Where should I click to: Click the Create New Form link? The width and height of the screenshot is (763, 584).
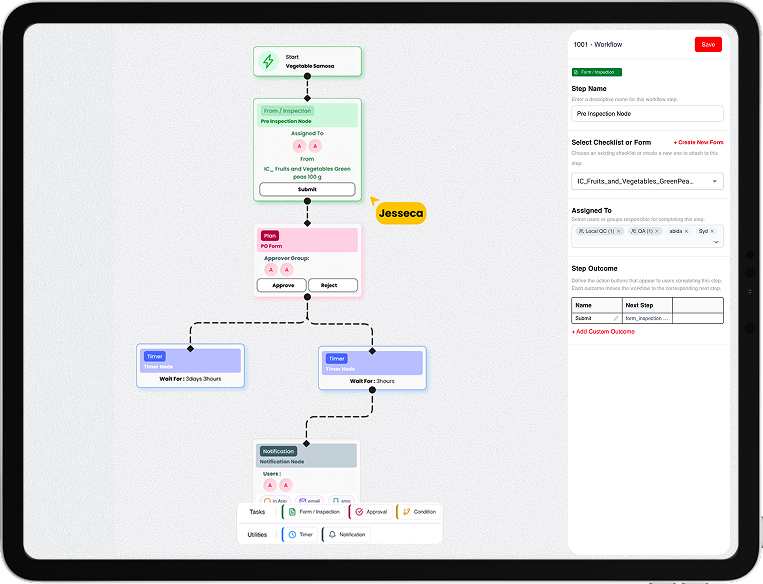698,142
